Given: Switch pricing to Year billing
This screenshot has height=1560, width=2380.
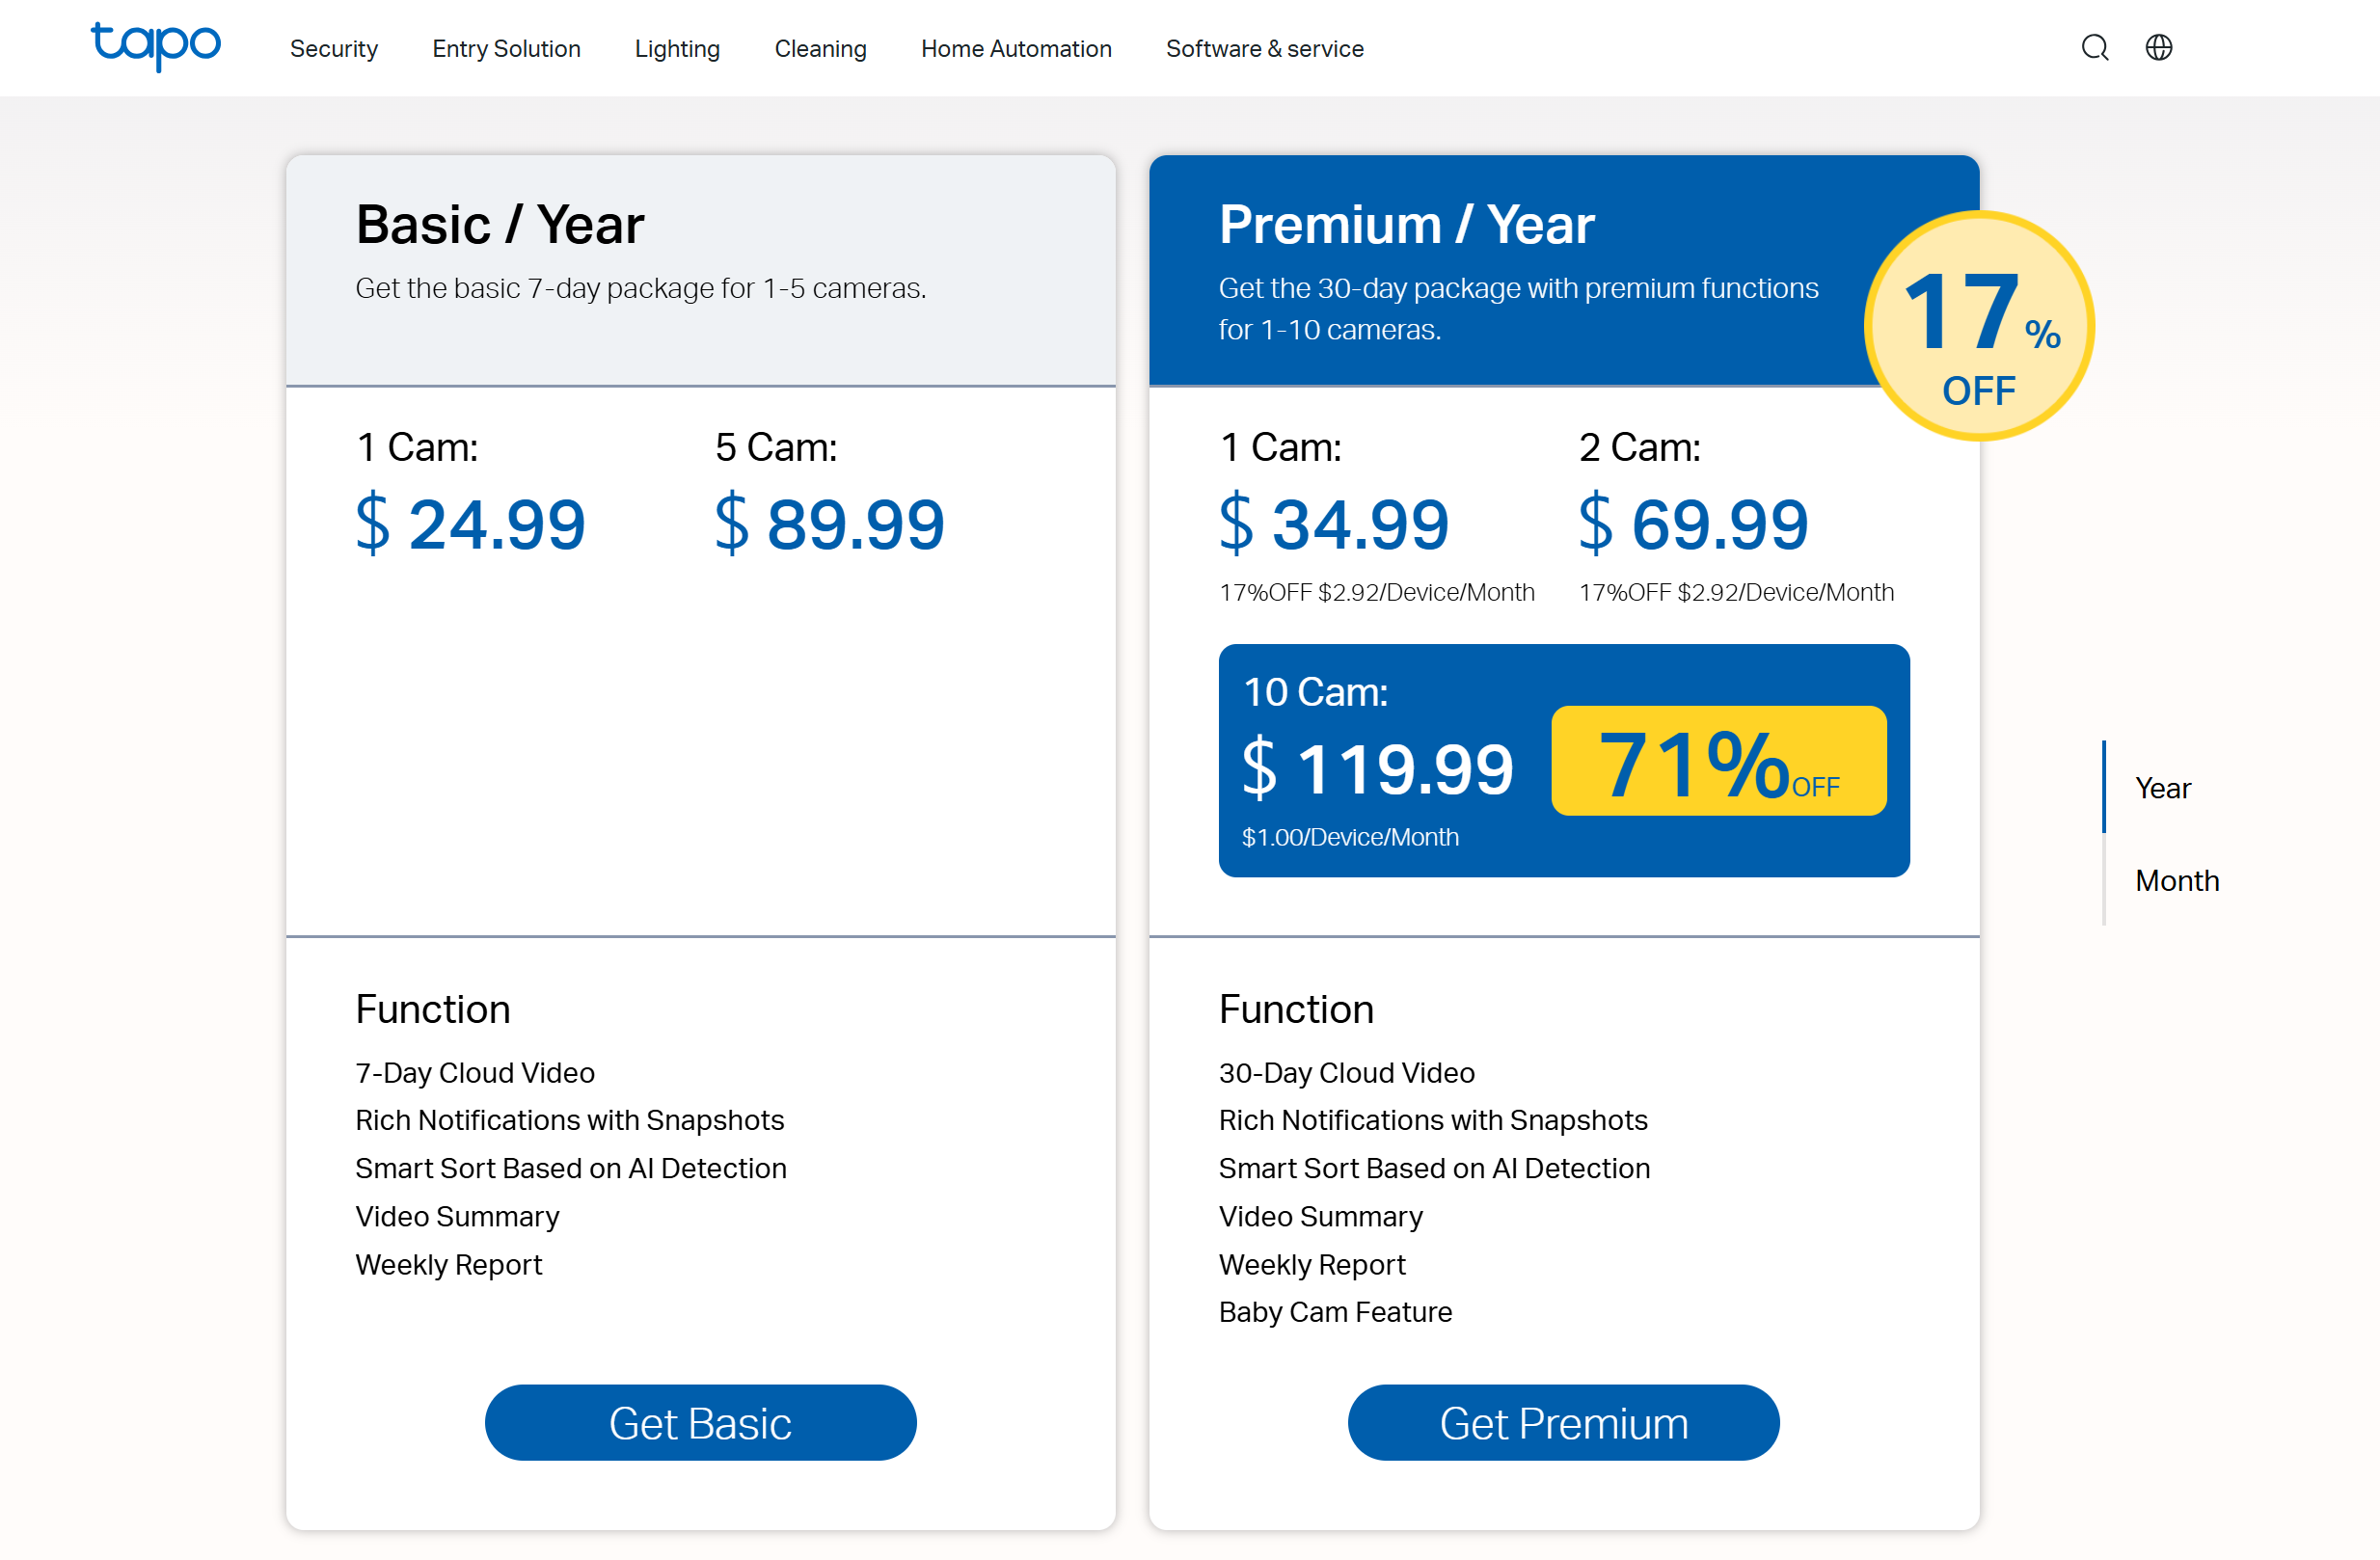Looking at the screenshot, I should pos(2162,788).
